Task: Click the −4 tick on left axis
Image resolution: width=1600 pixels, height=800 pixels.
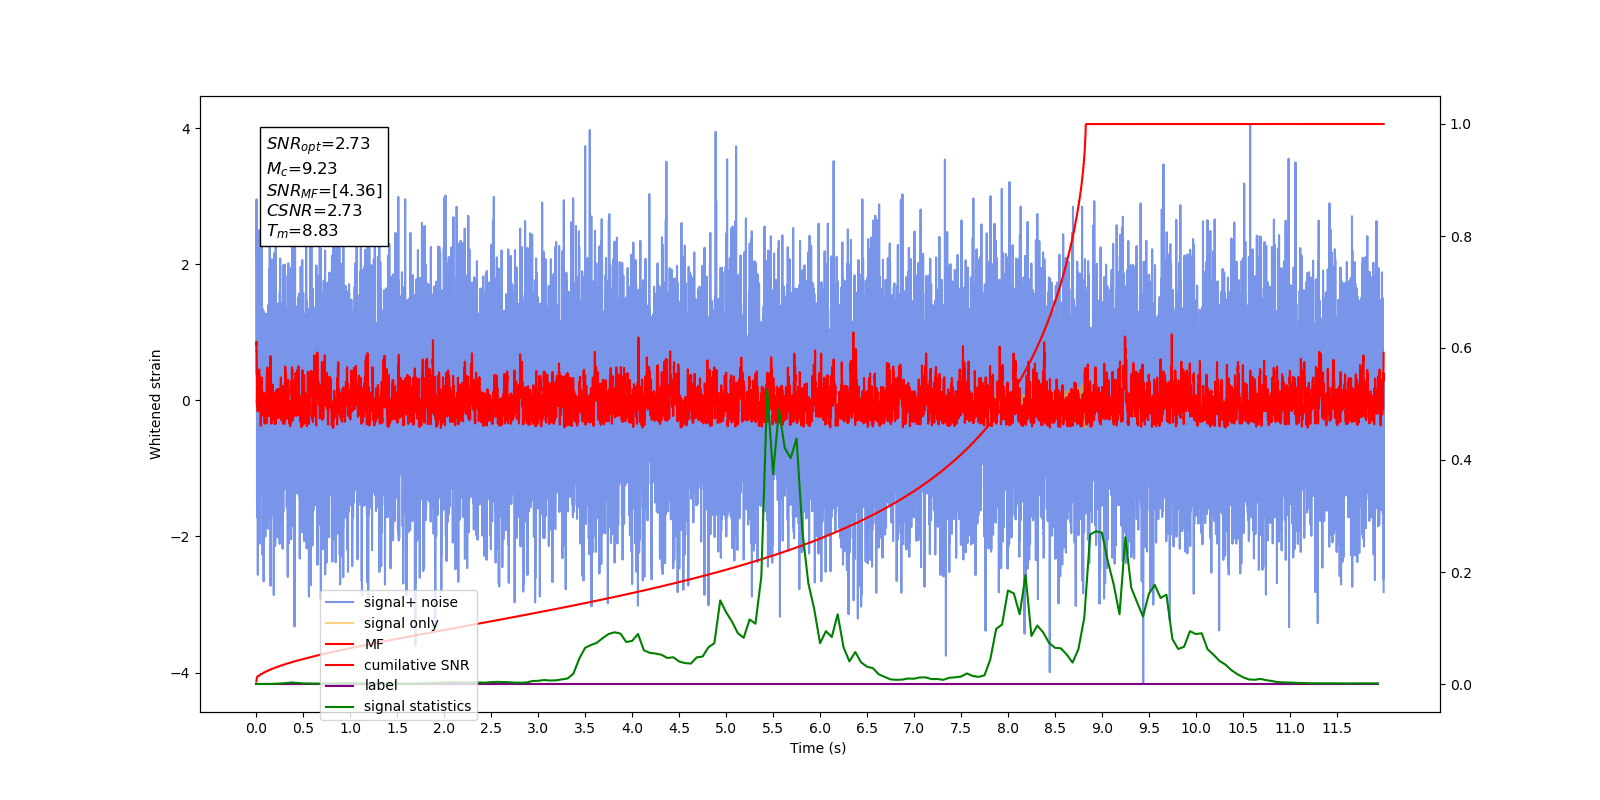Action: 181,673
